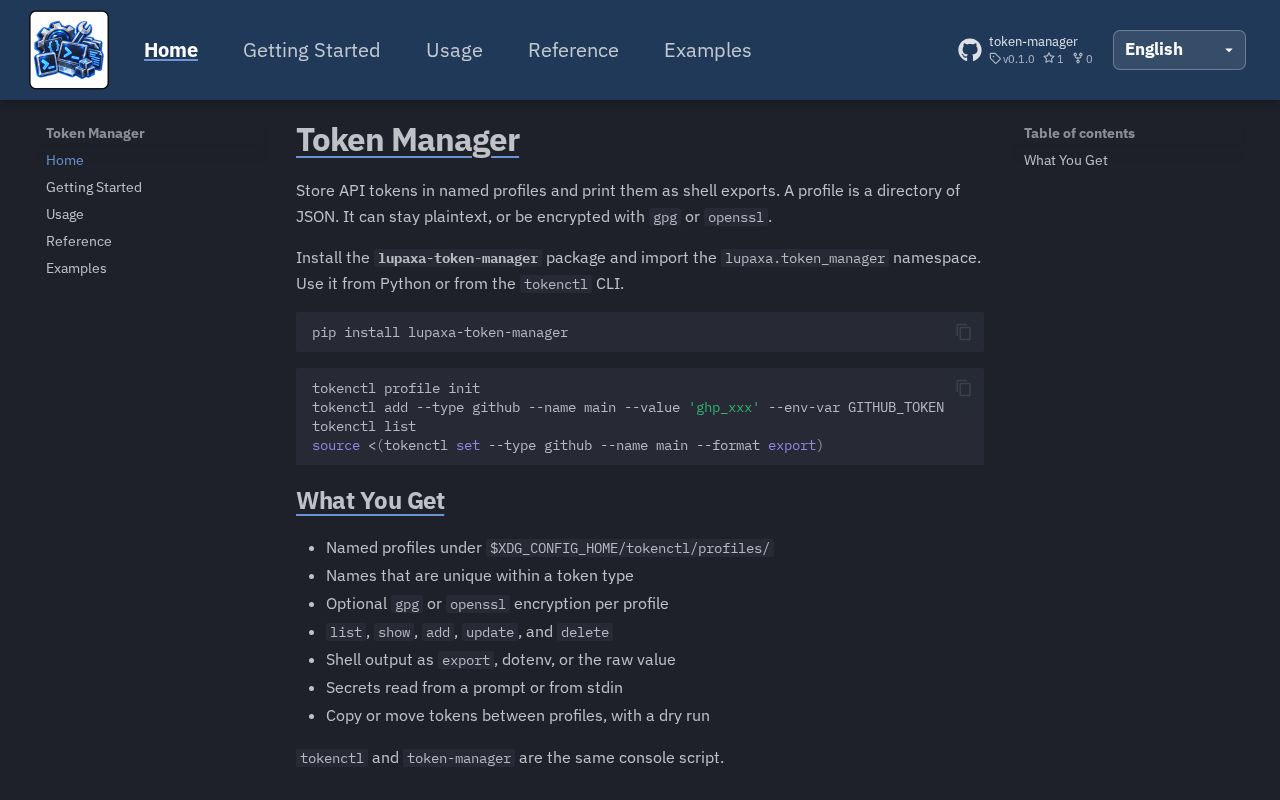
Task: Click the 'ghp_xxx' string in code block
Action: point(724,407)
